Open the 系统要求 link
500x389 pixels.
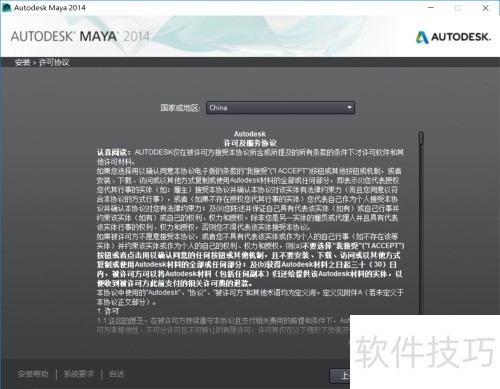(79, 374)
